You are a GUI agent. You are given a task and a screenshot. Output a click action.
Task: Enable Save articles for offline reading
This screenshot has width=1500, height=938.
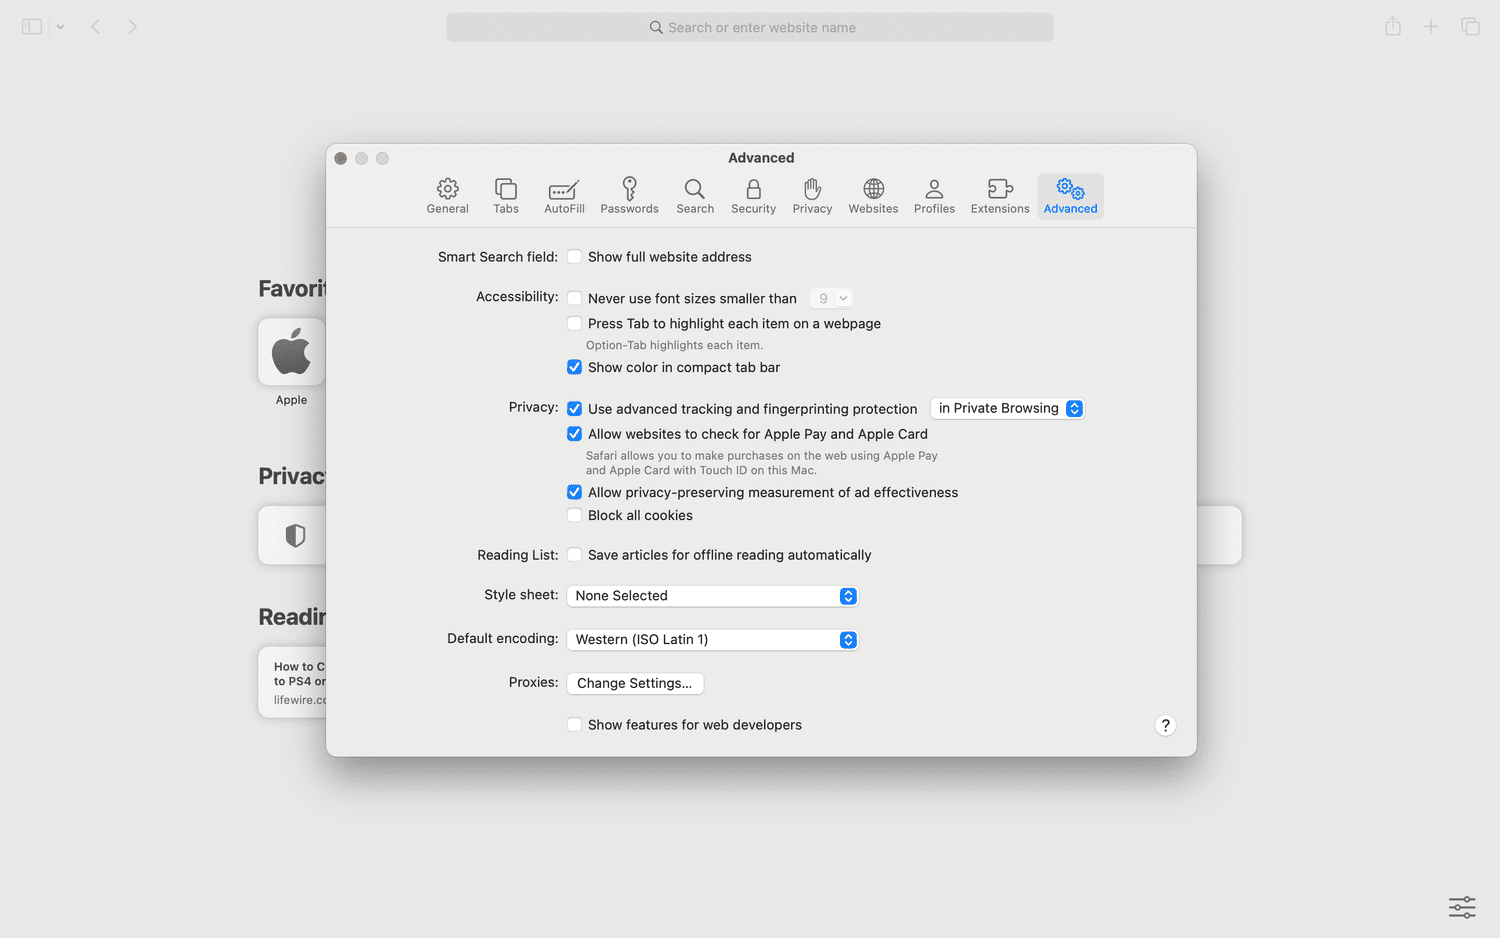(x=574, y=555)
